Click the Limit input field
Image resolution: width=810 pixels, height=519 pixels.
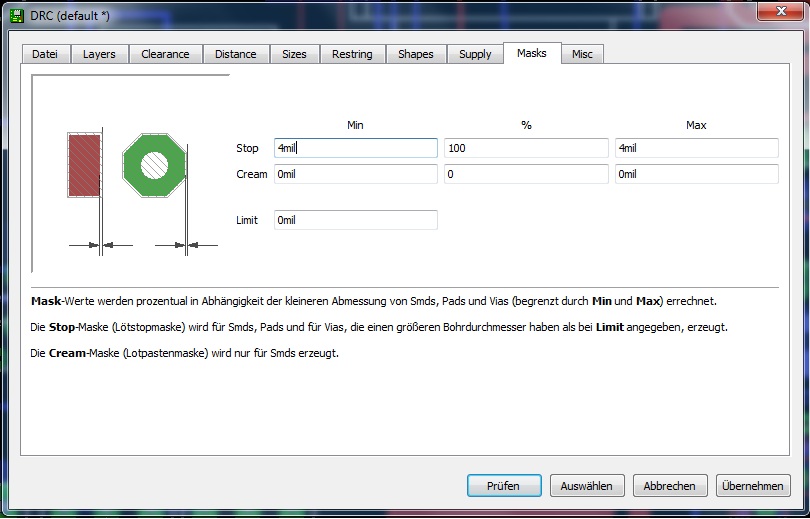click(356, 220)
